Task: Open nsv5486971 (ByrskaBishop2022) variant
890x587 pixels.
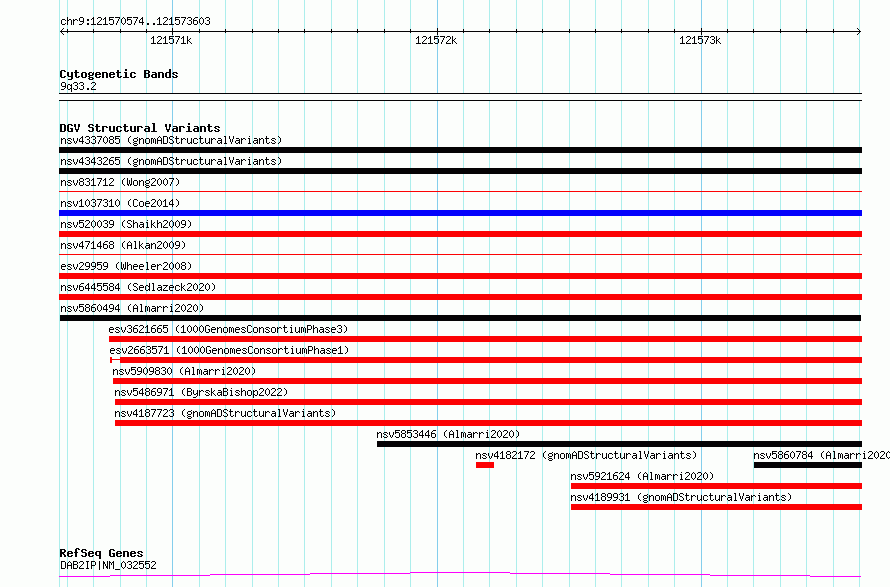Action: tap(201, 392)
